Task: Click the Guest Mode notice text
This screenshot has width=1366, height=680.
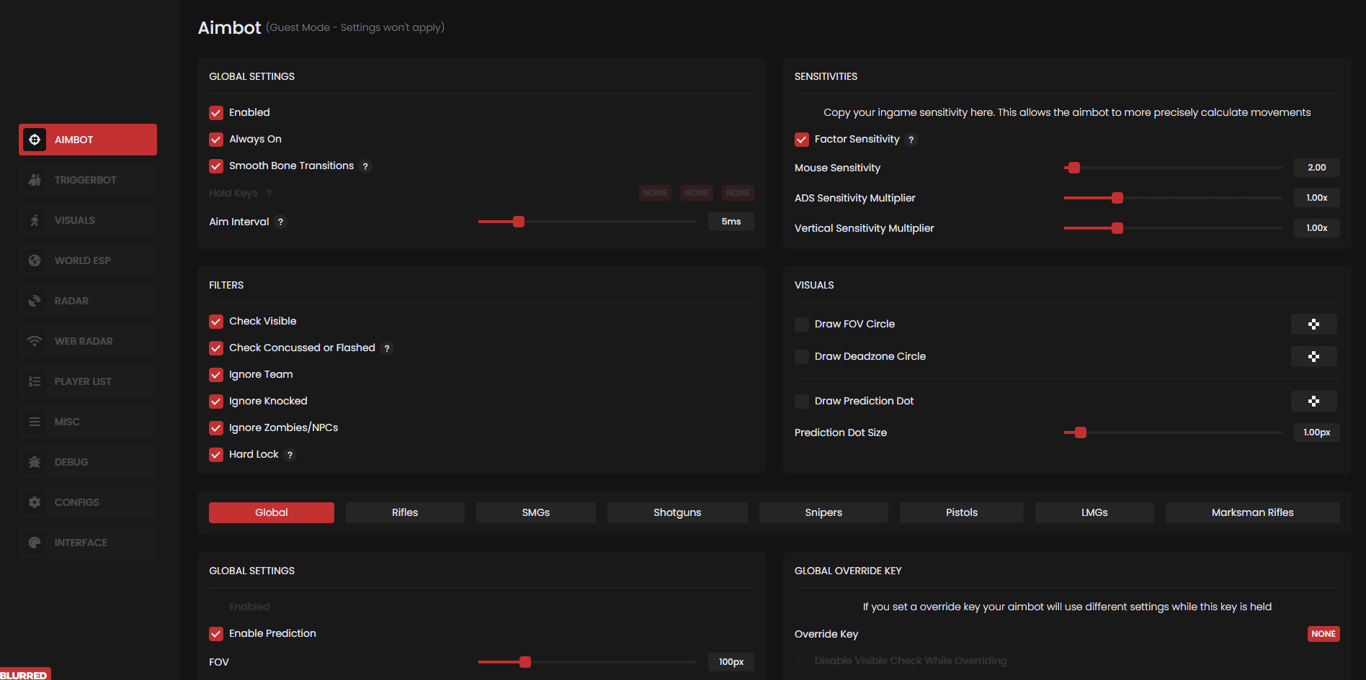Action: [355, 28]
